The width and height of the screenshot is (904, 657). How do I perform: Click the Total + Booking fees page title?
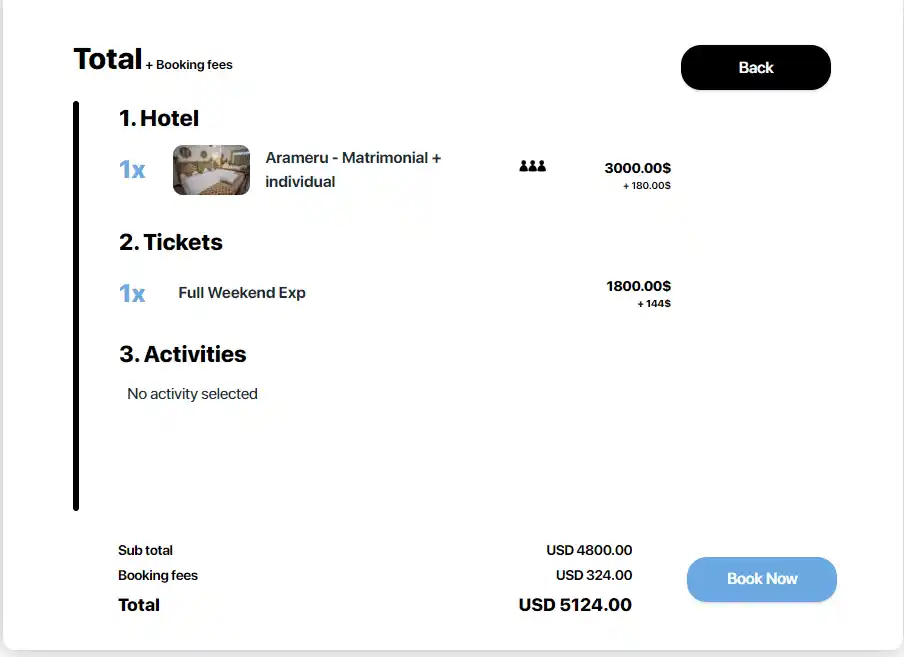coord(152,60)
